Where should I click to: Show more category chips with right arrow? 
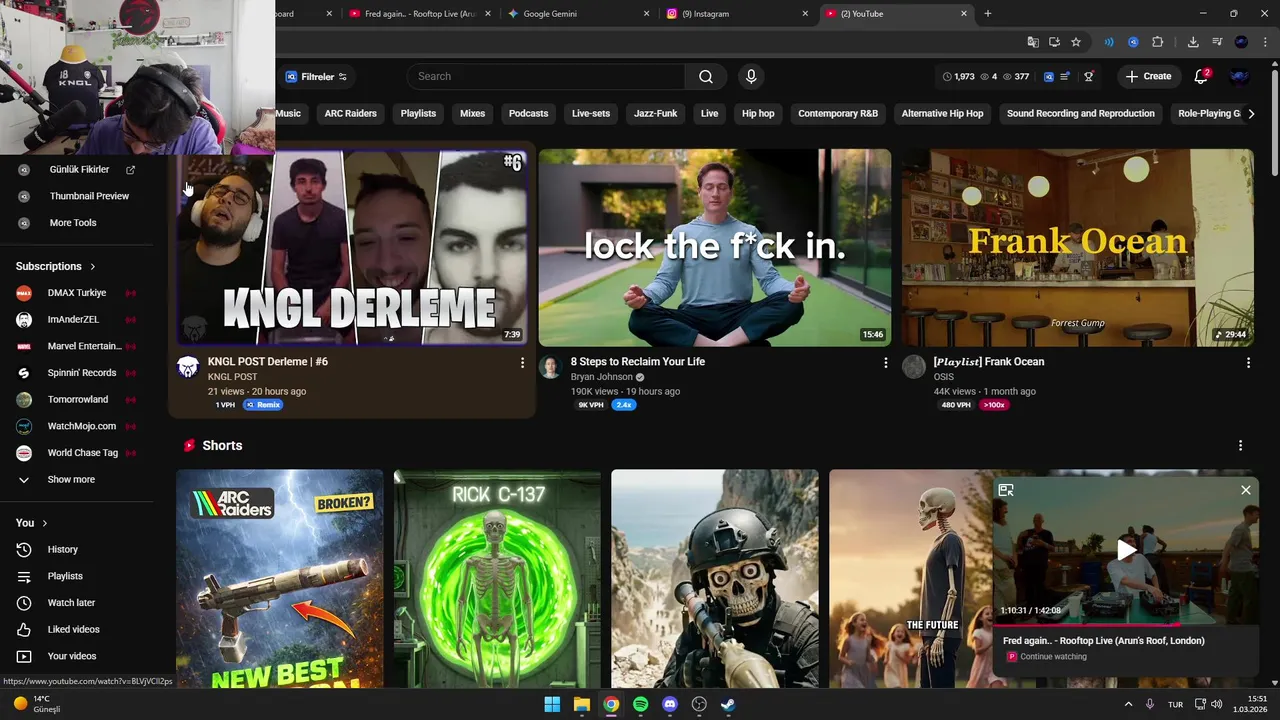pos(1250,113)
